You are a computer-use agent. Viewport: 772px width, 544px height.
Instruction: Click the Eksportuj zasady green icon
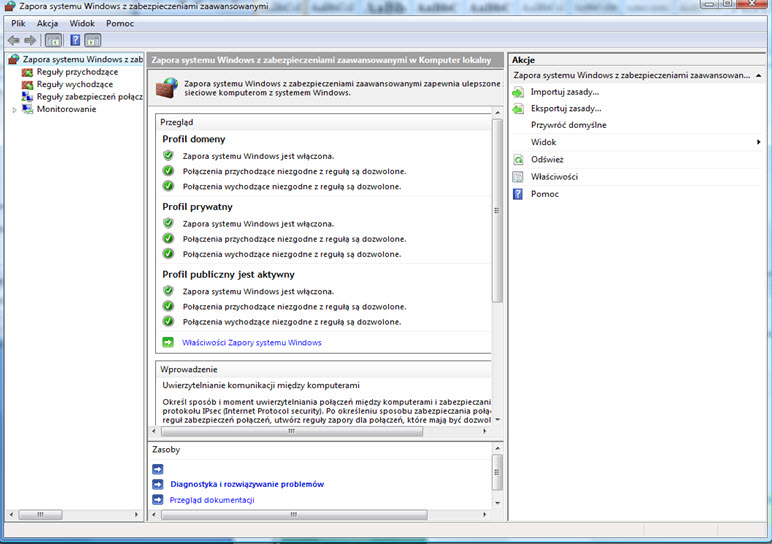[x=518, y=109]
